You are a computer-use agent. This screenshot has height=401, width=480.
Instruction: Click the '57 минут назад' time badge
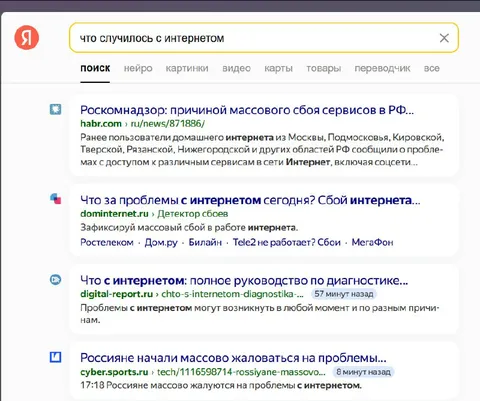point(344,294)
